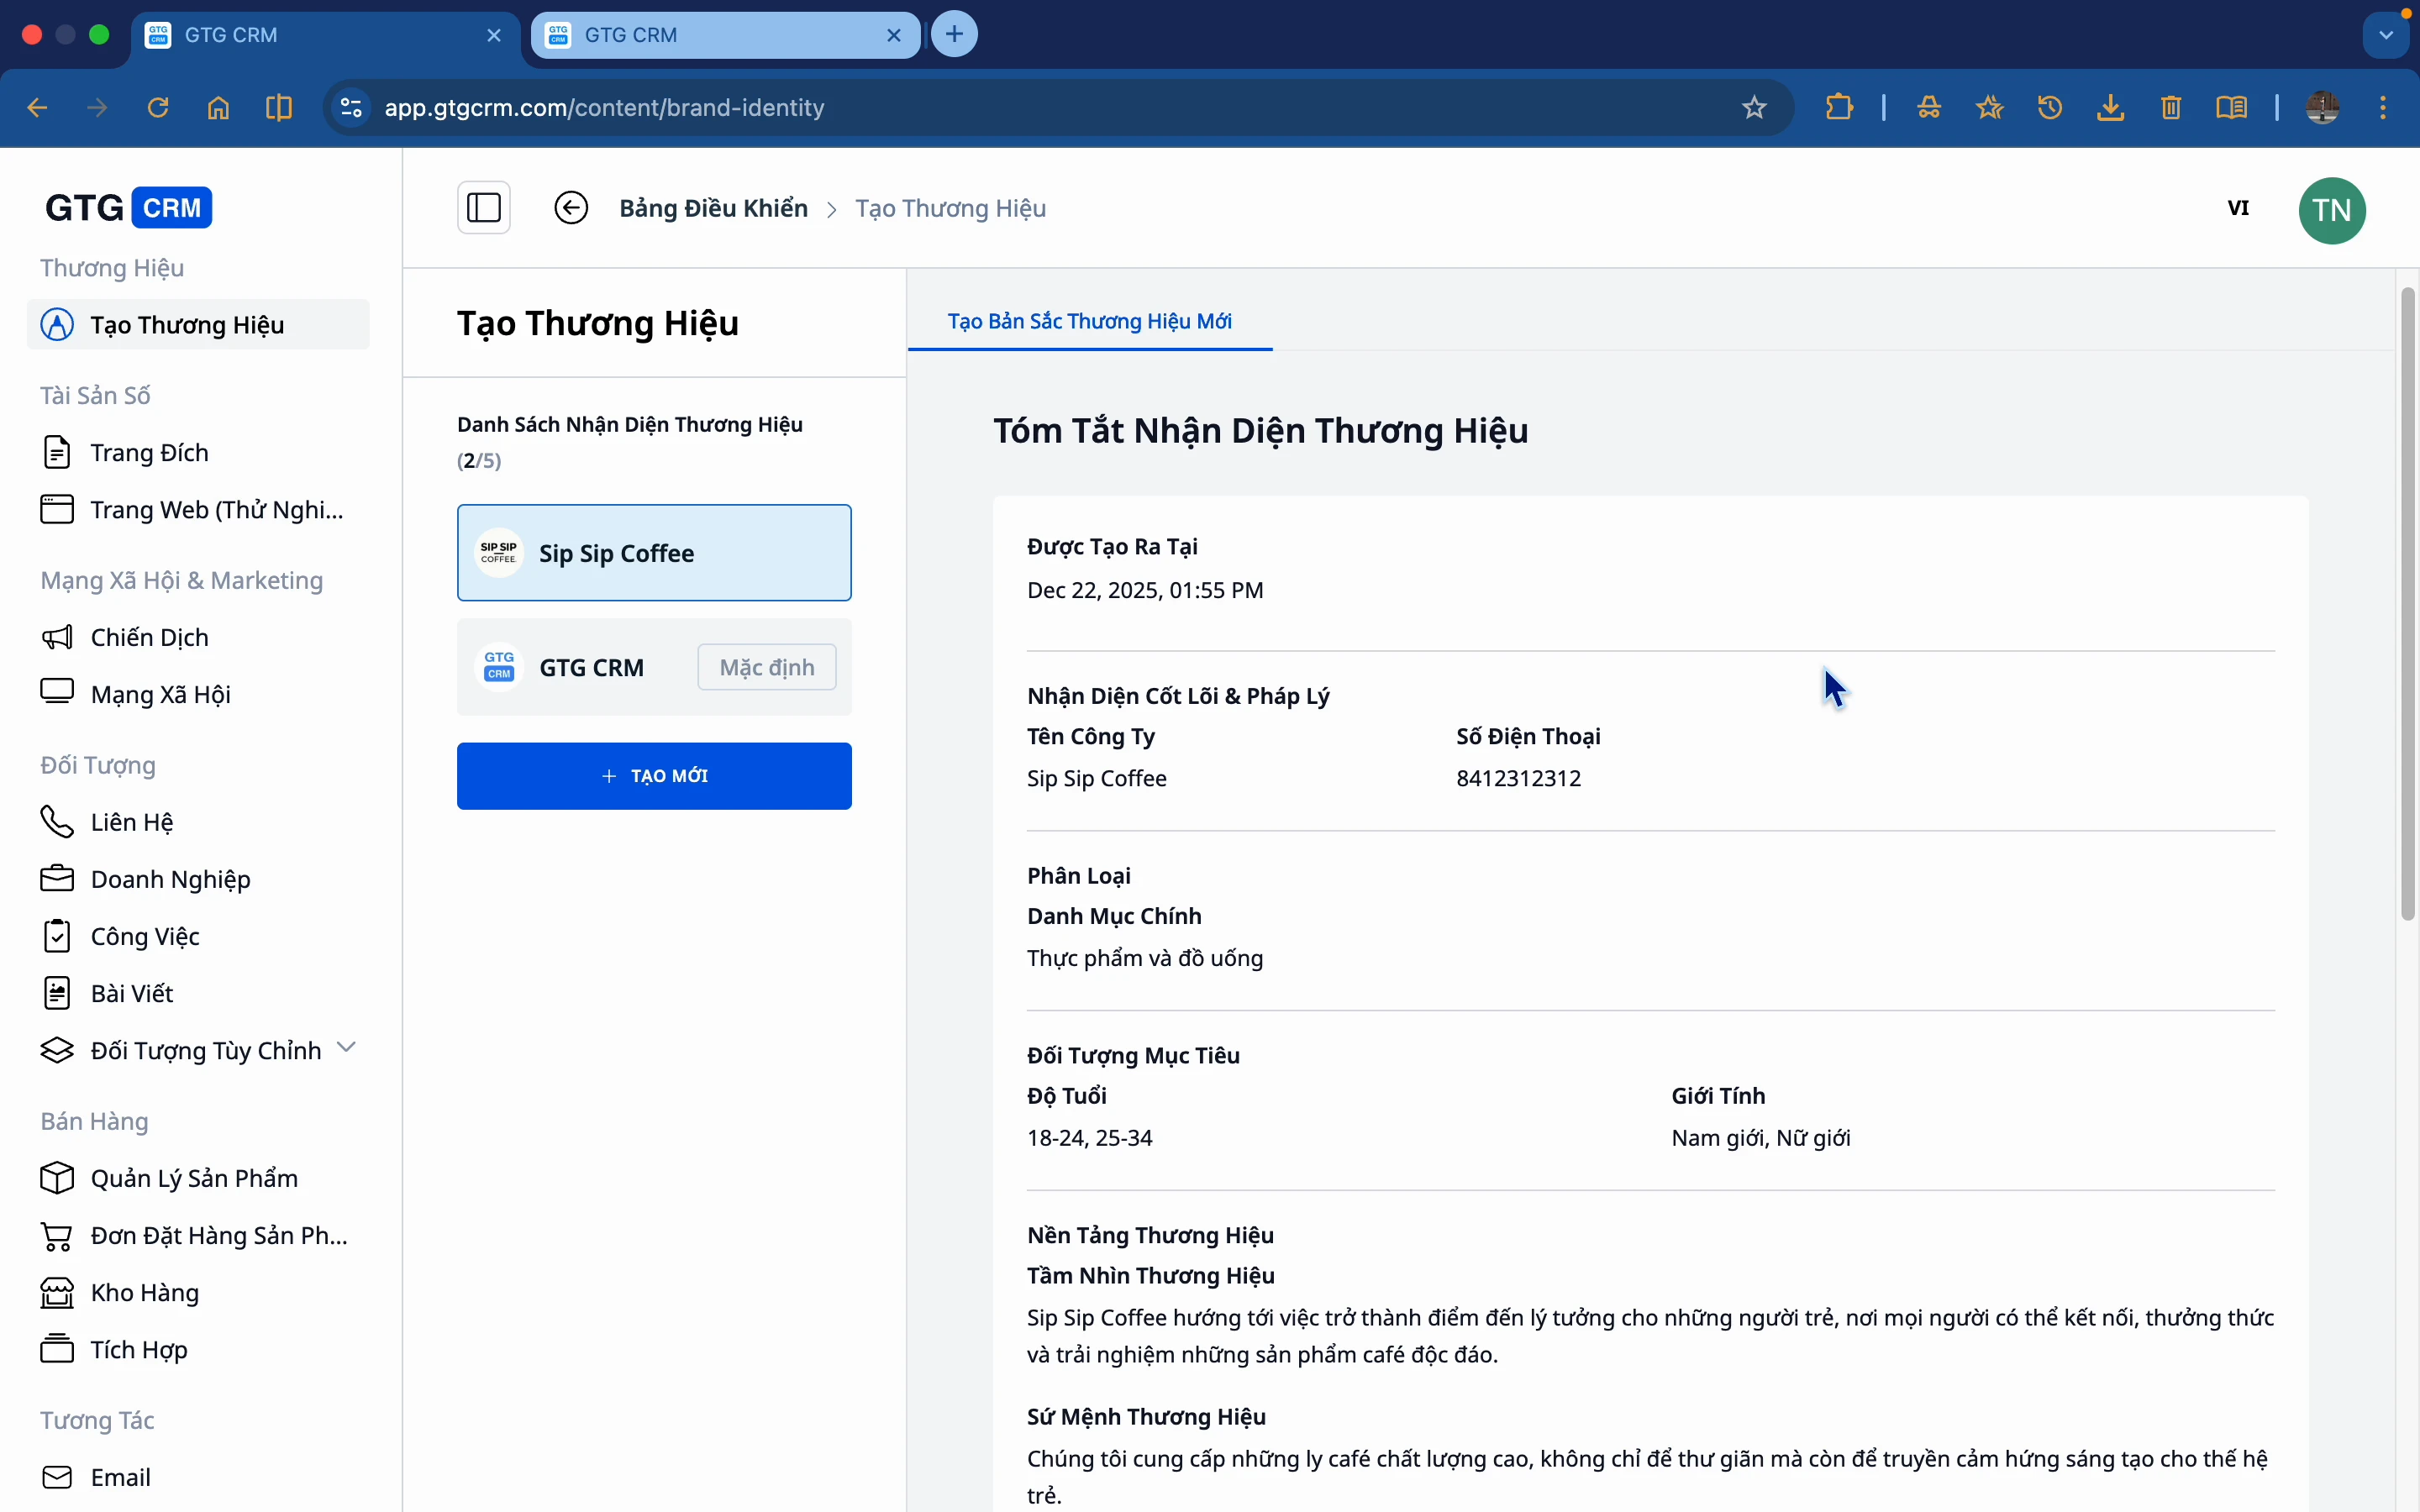2420x1512 pixels.
Task: Open Bài Viết posts in the sidebar
Action: (131, 993)
